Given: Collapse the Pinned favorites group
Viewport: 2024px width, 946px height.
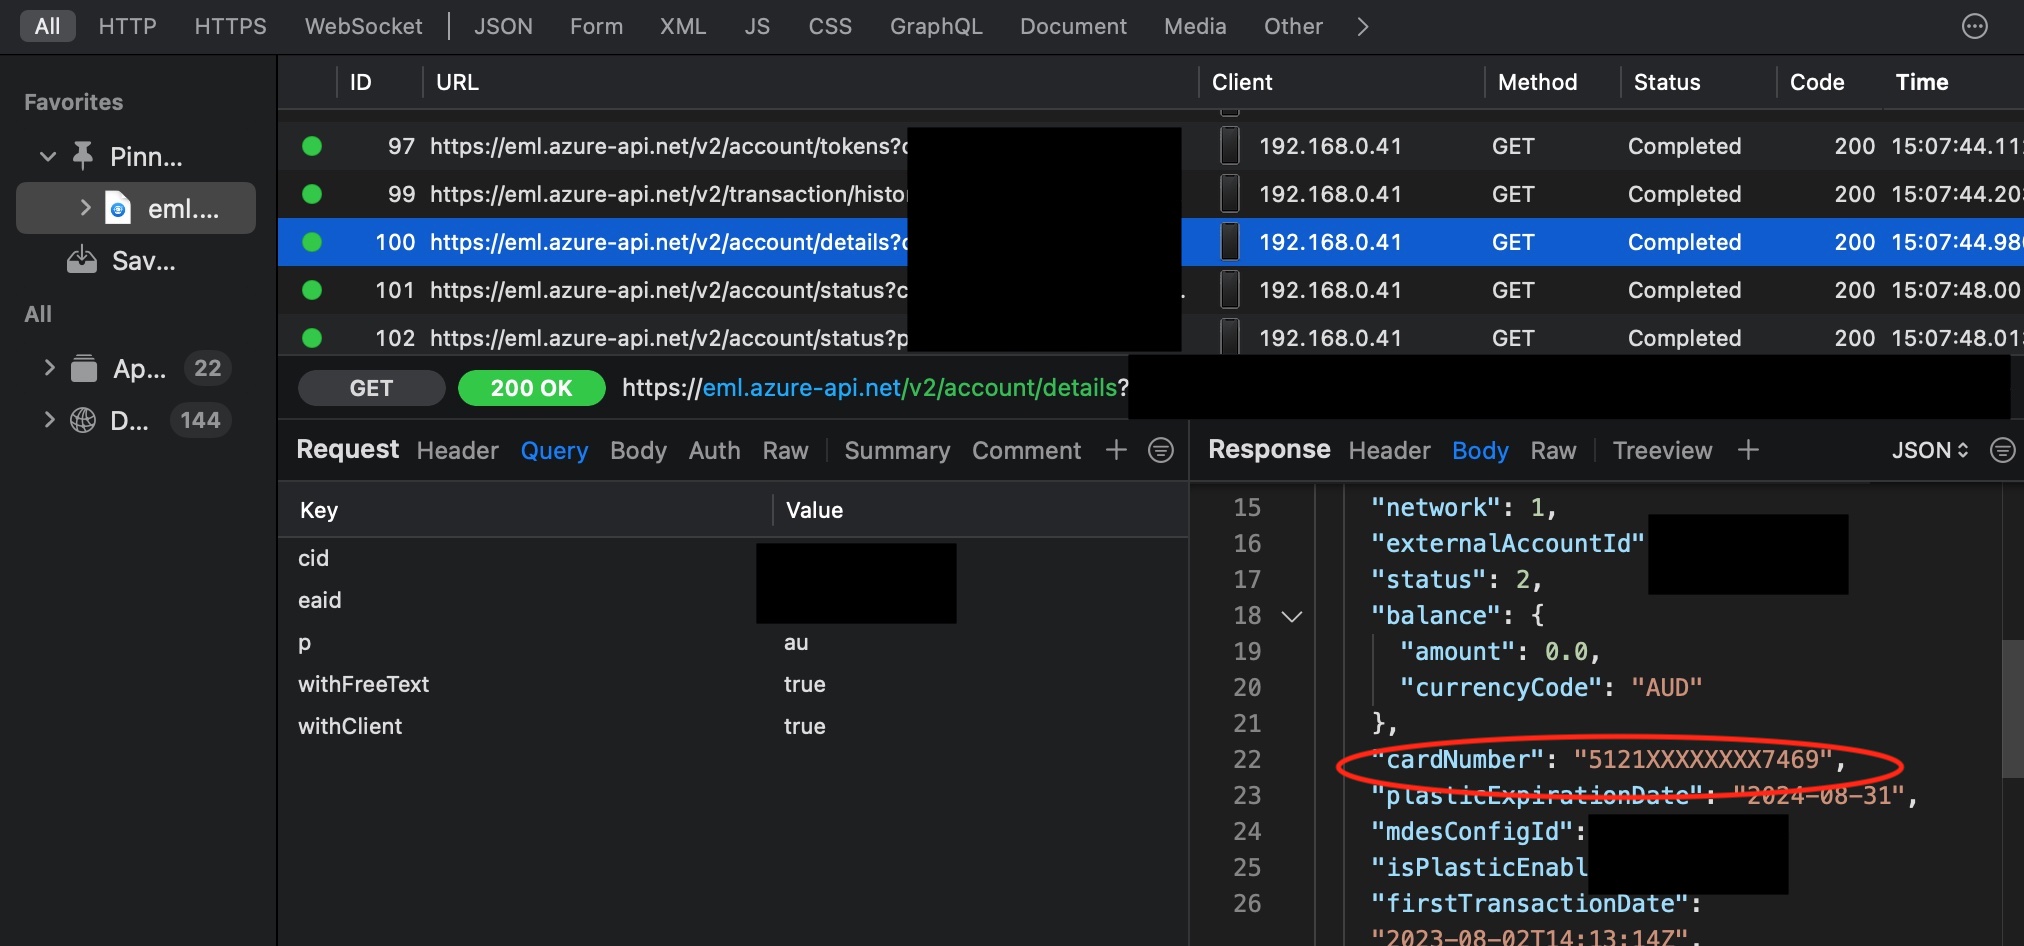Looking at the screenshot, I should (x=47, y=156).
